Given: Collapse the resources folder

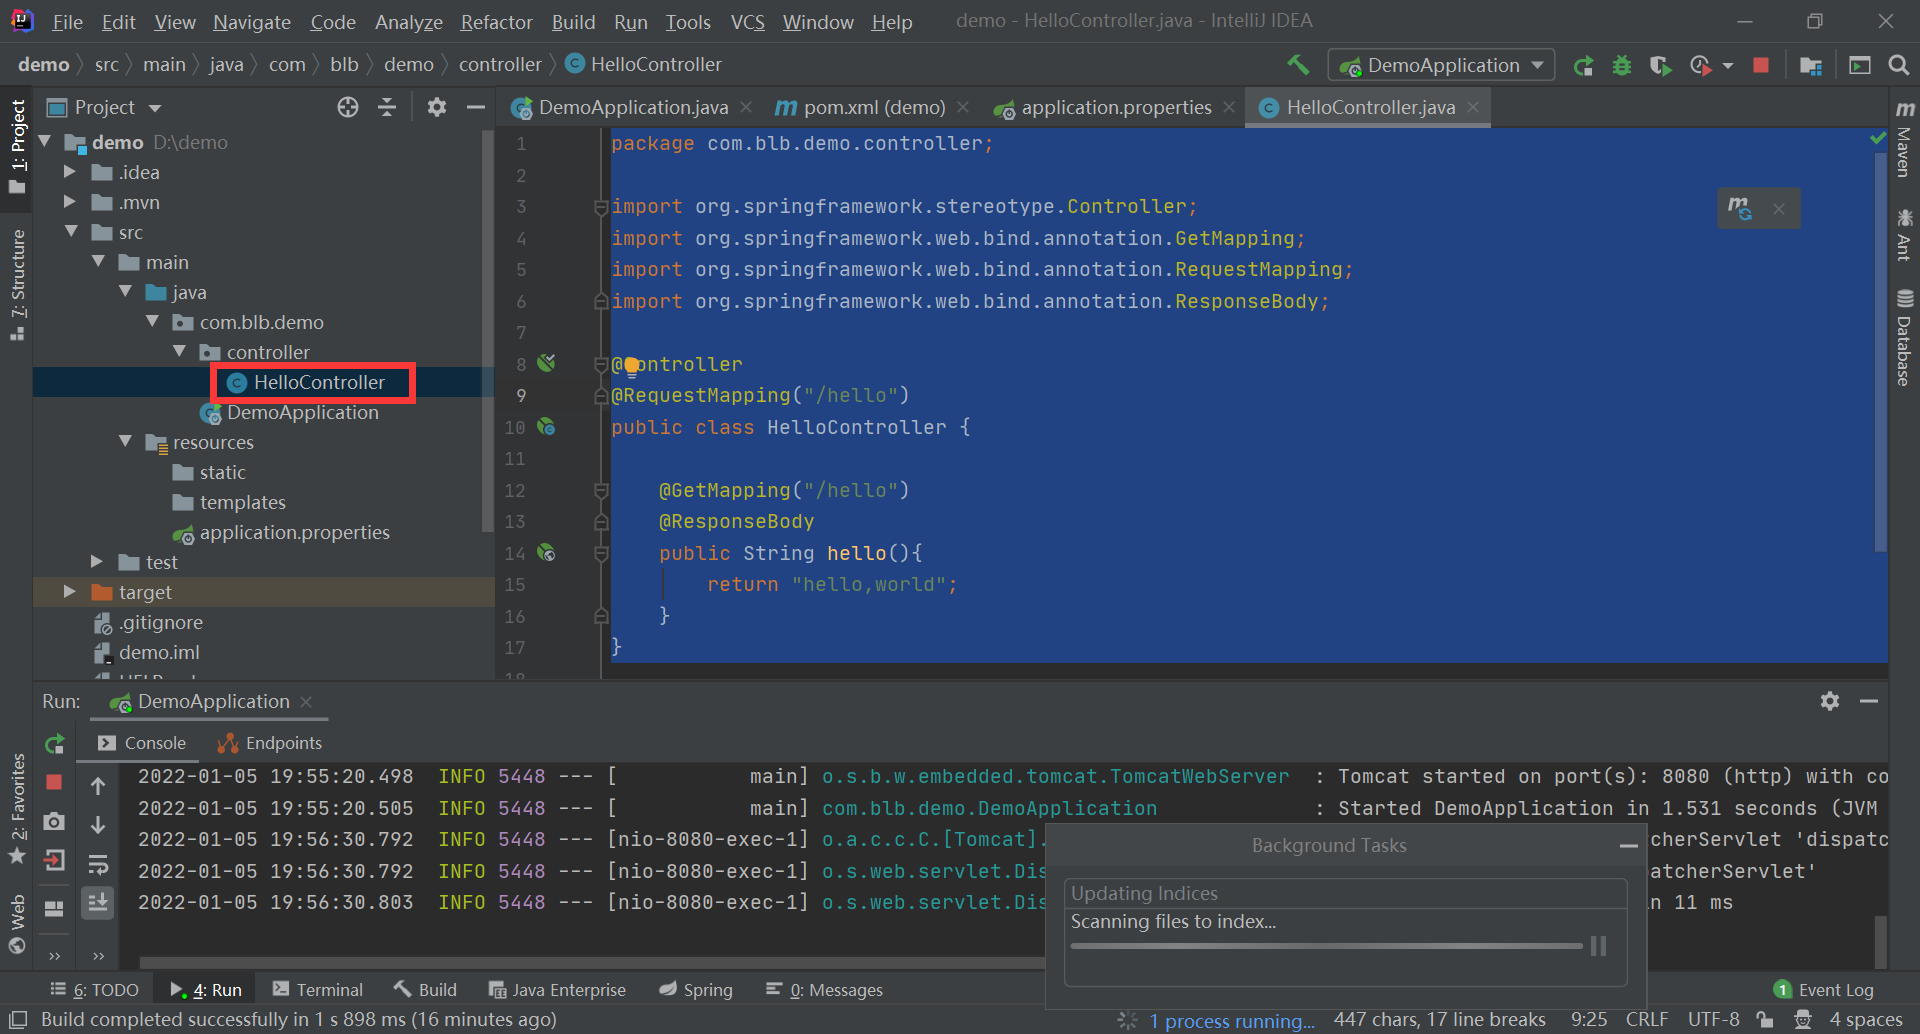Looking at the screenshot, I should click(x=126, y=442).
